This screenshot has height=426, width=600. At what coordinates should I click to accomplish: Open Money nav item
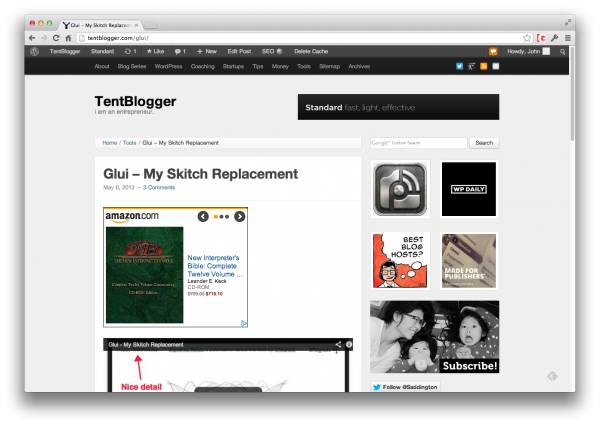coord(280,66)
